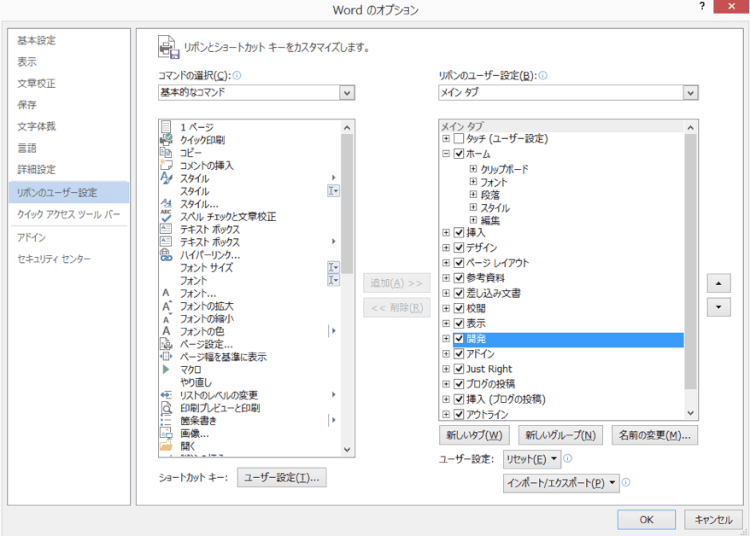Uncheck the デザイン tab checkbox
Image resolution: width=750 pixels, height=536 pixels.
tap(459, 248)
